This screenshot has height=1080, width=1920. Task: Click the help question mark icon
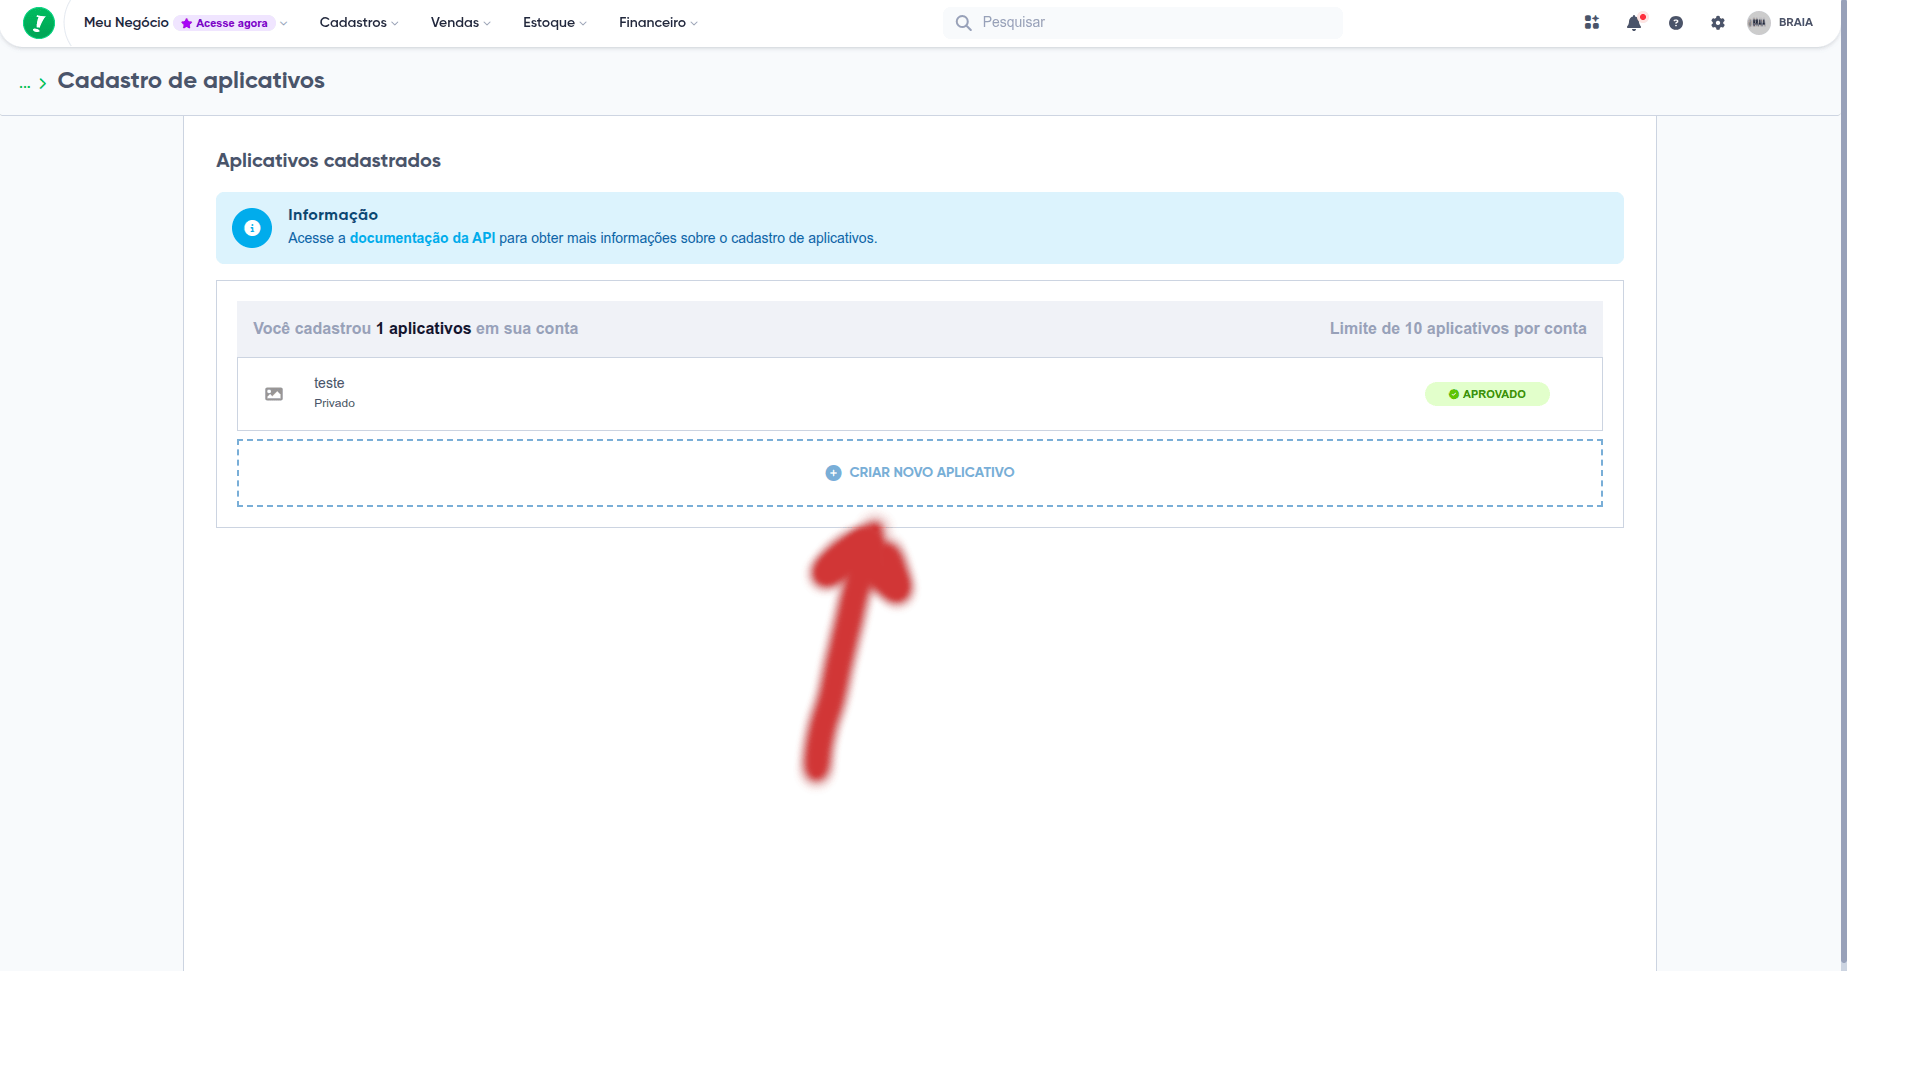click(1675, 23)
